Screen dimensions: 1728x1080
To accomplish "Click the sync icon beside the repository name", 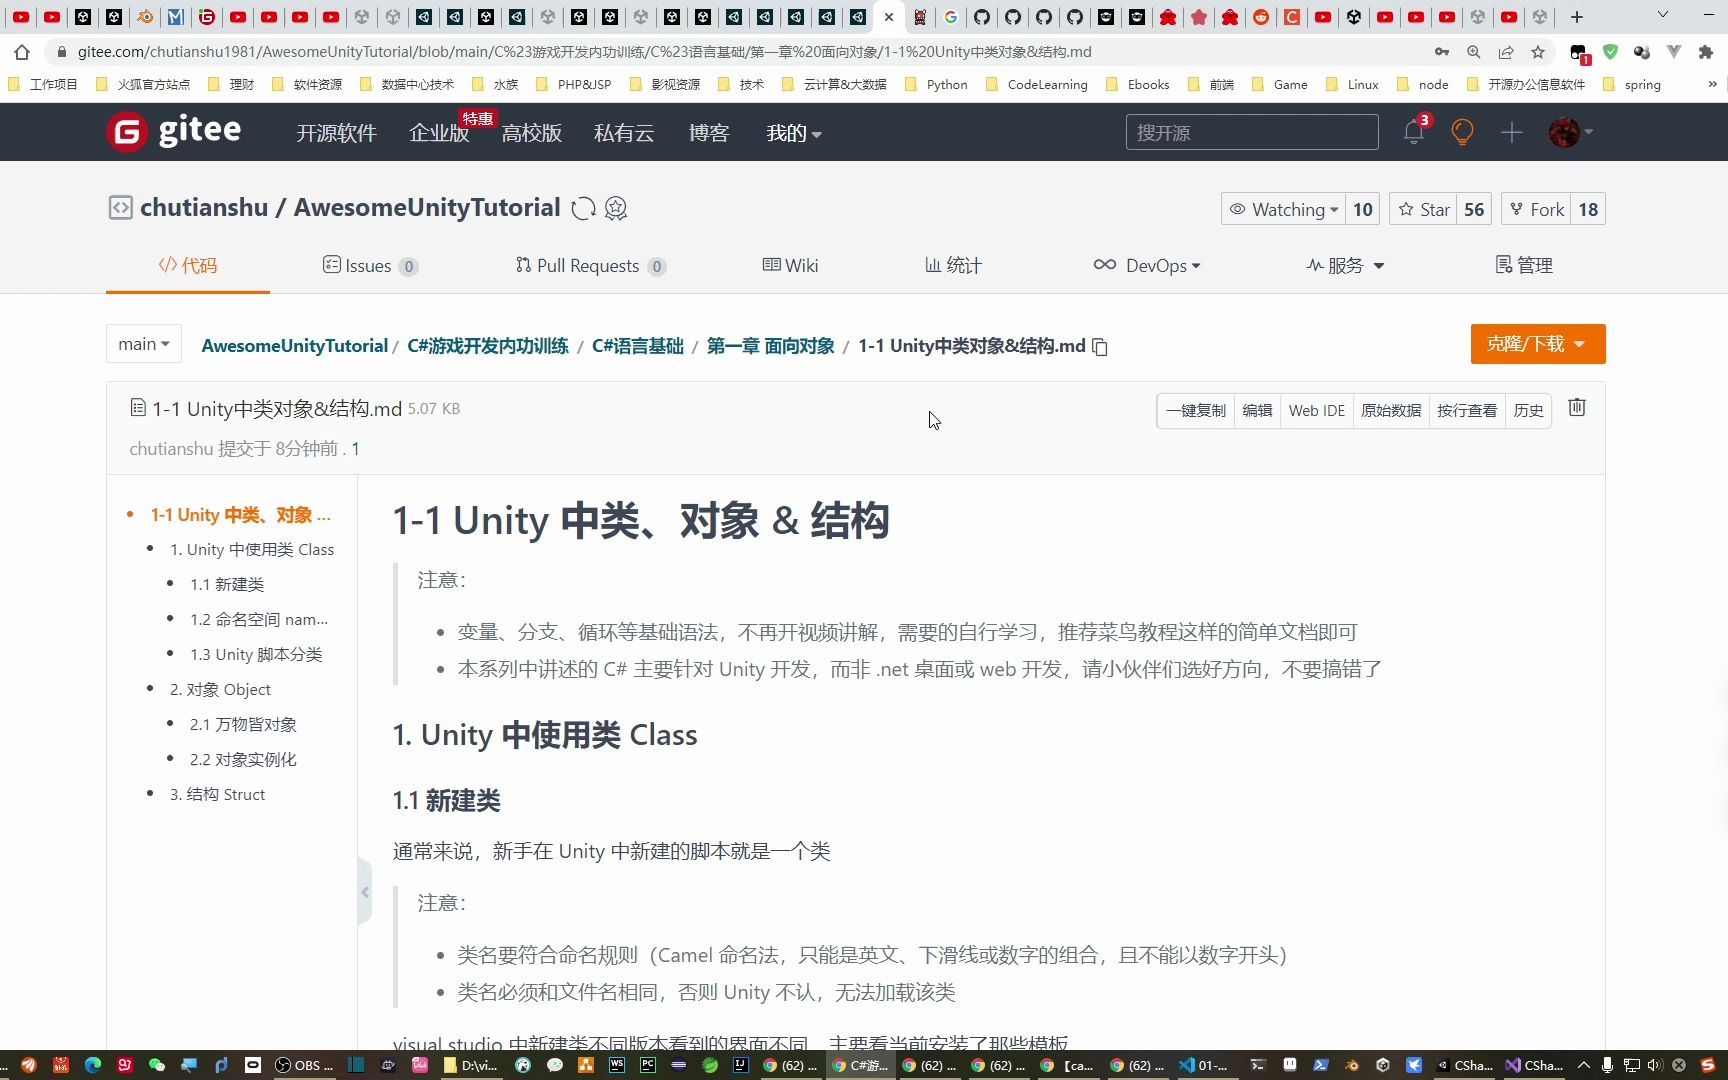I will coord(583,208).
